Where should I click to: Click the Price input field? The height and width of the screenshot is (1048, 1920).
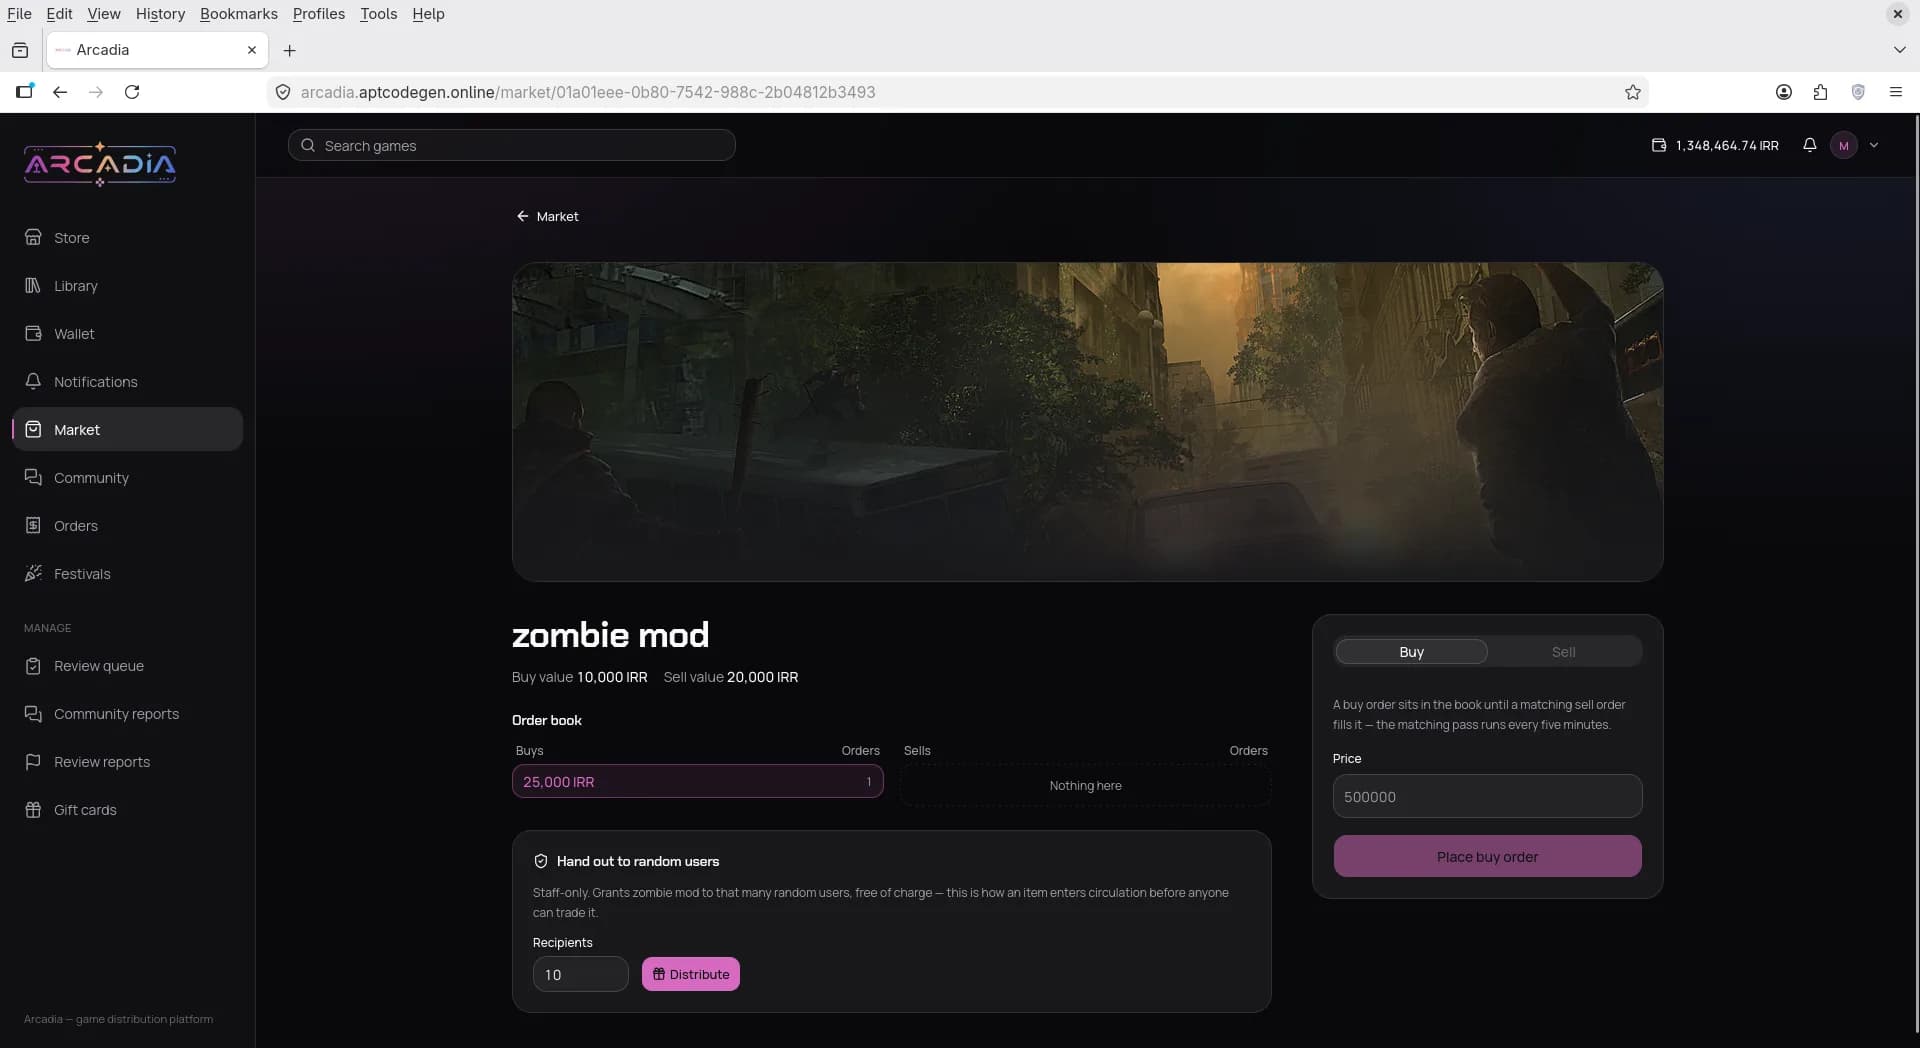click(x=1487, y=797)
